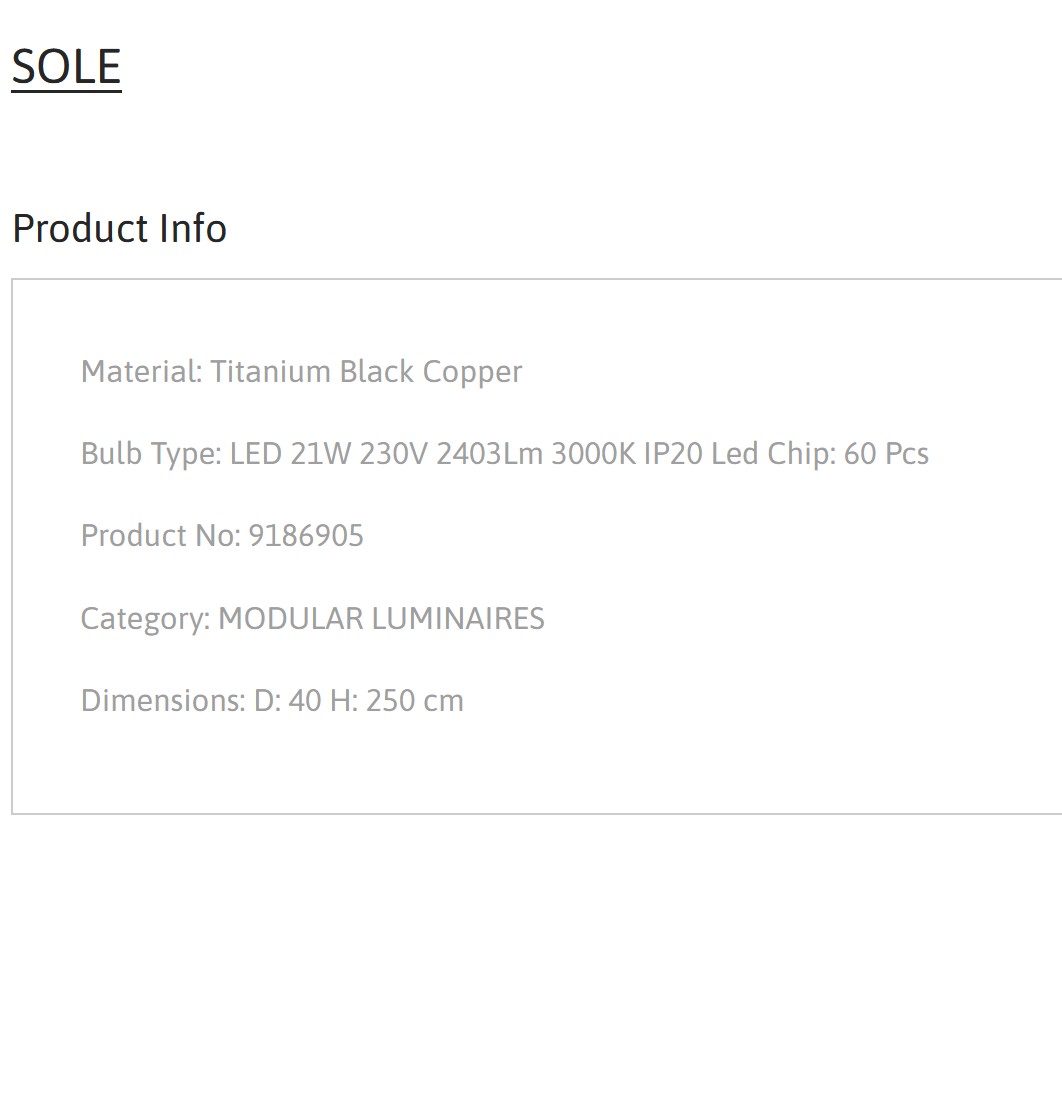Click the LED 21W wattage text

click(291, 454)
